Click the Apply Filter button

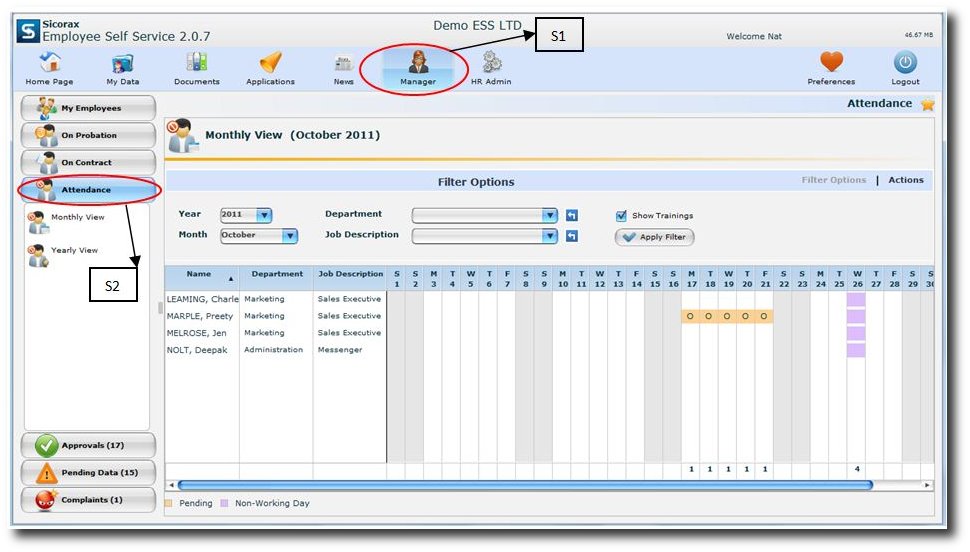point(654,238)
